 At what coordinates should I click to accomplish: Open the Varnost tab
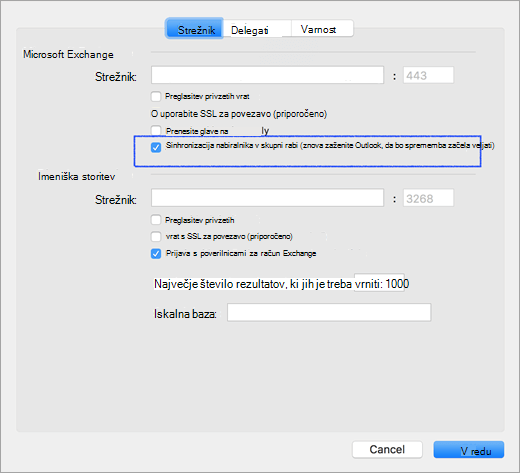[x=322, y=29]
